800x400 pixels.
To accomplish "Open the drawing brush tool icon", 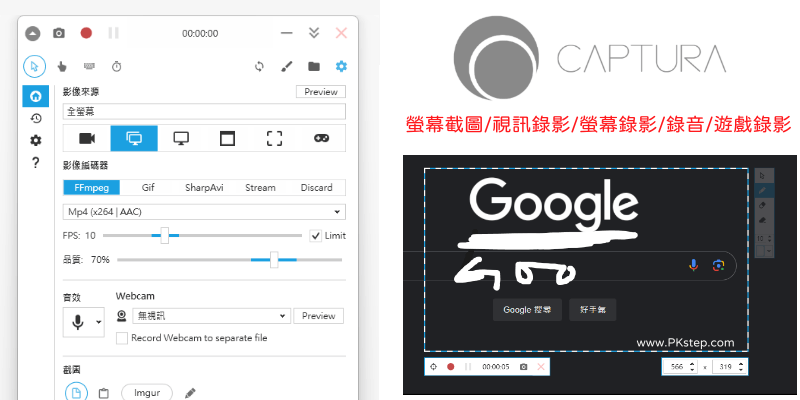I will point(287,66).
